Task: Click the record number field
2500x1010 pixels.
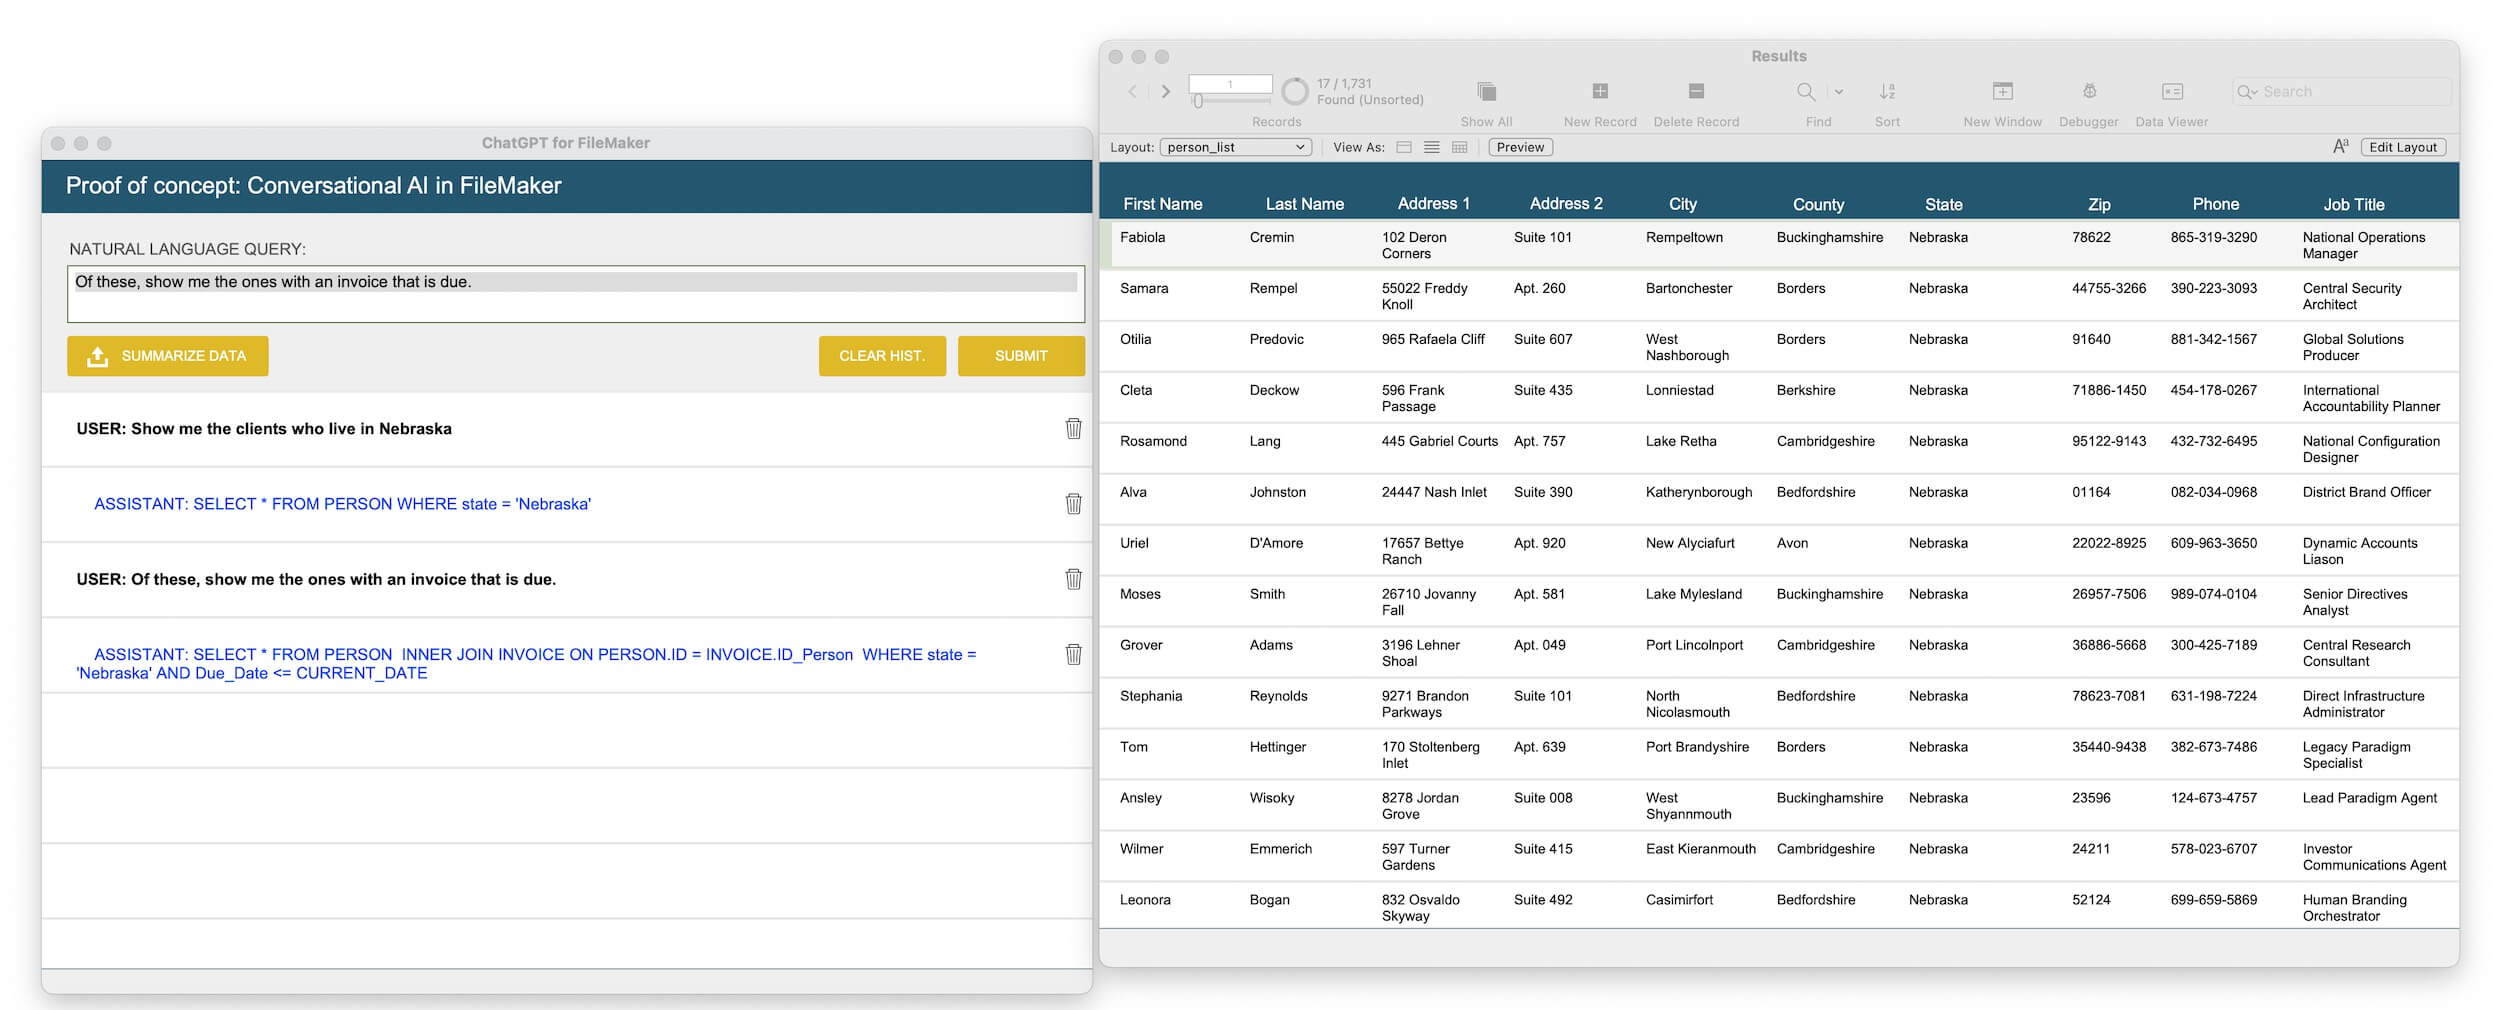Action: coord(1230,84)
